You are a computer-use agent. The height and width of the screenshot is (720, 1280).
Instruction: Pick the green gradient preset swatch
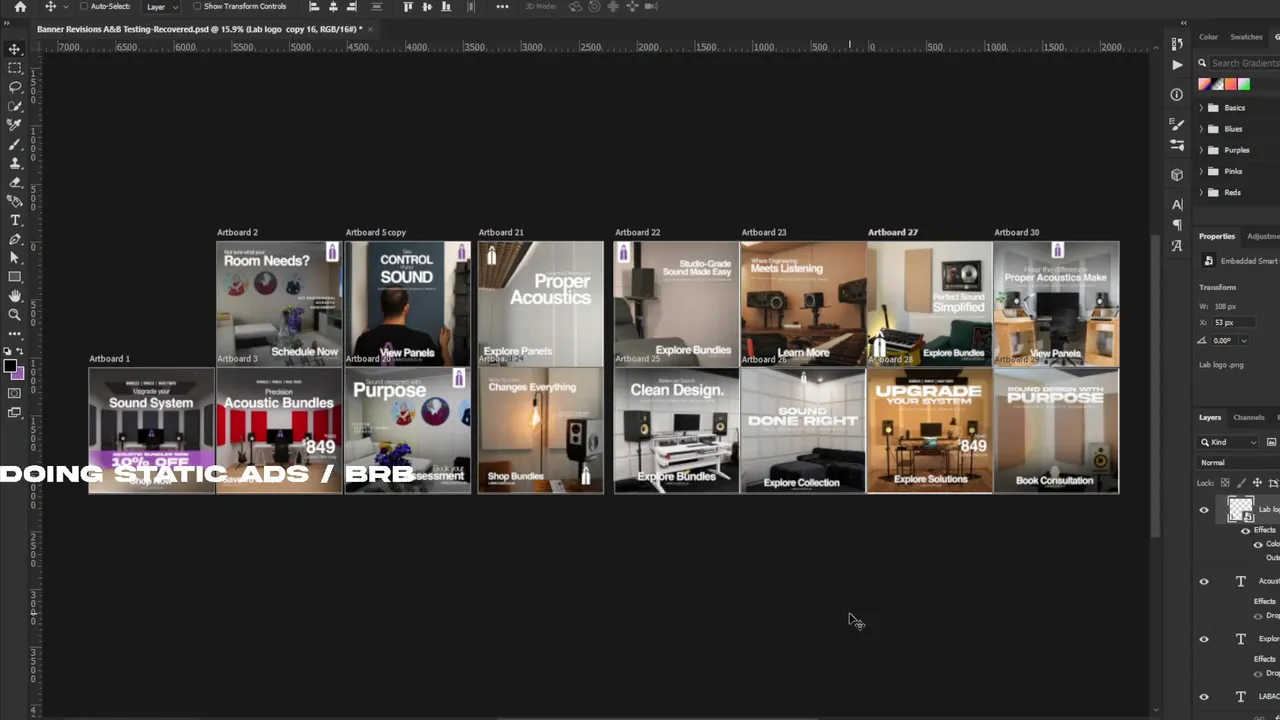point(1244,84)
